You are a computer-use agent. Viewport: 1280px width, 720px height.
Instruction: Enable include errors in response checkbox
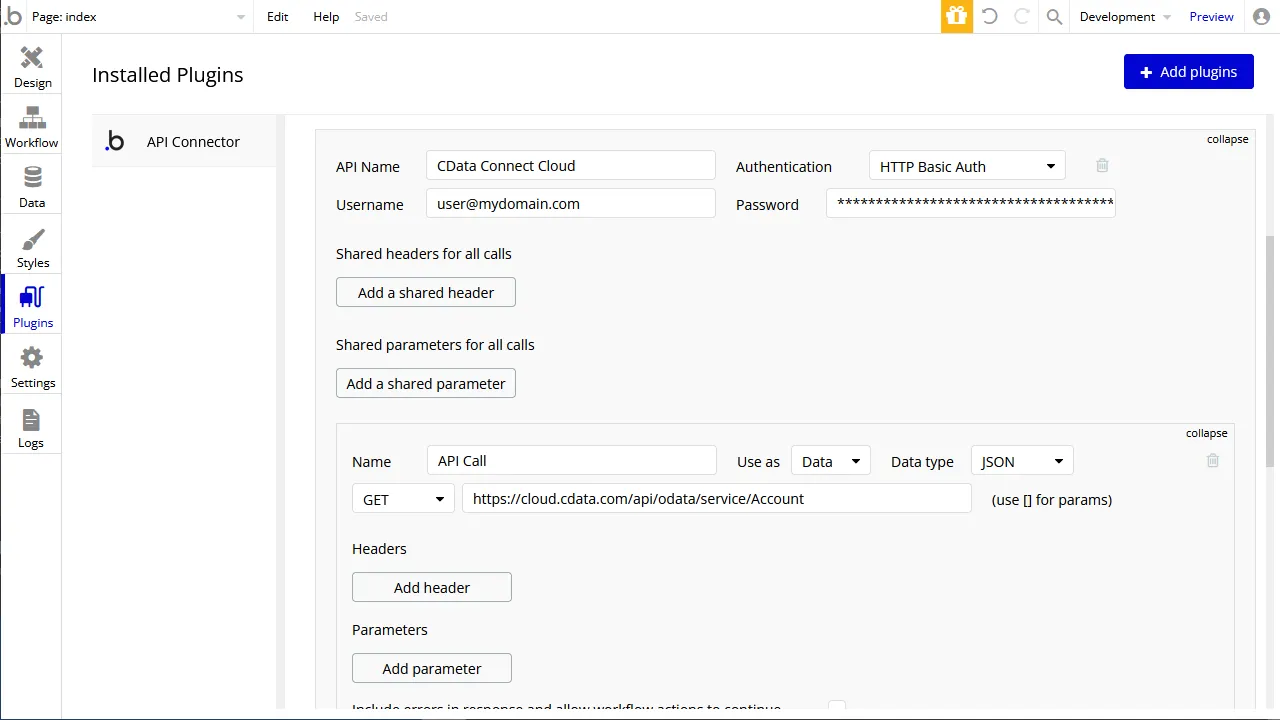837,705
